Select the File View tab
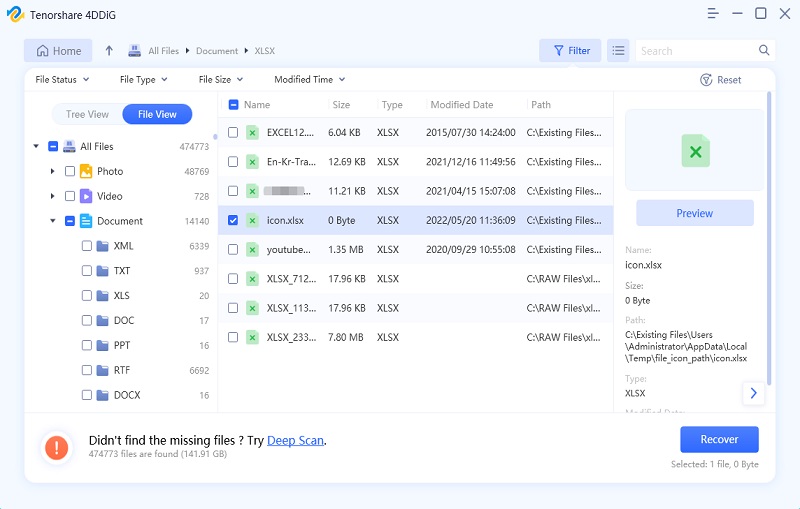Viewport: 800px width, 509px height. tap(157, 115)
